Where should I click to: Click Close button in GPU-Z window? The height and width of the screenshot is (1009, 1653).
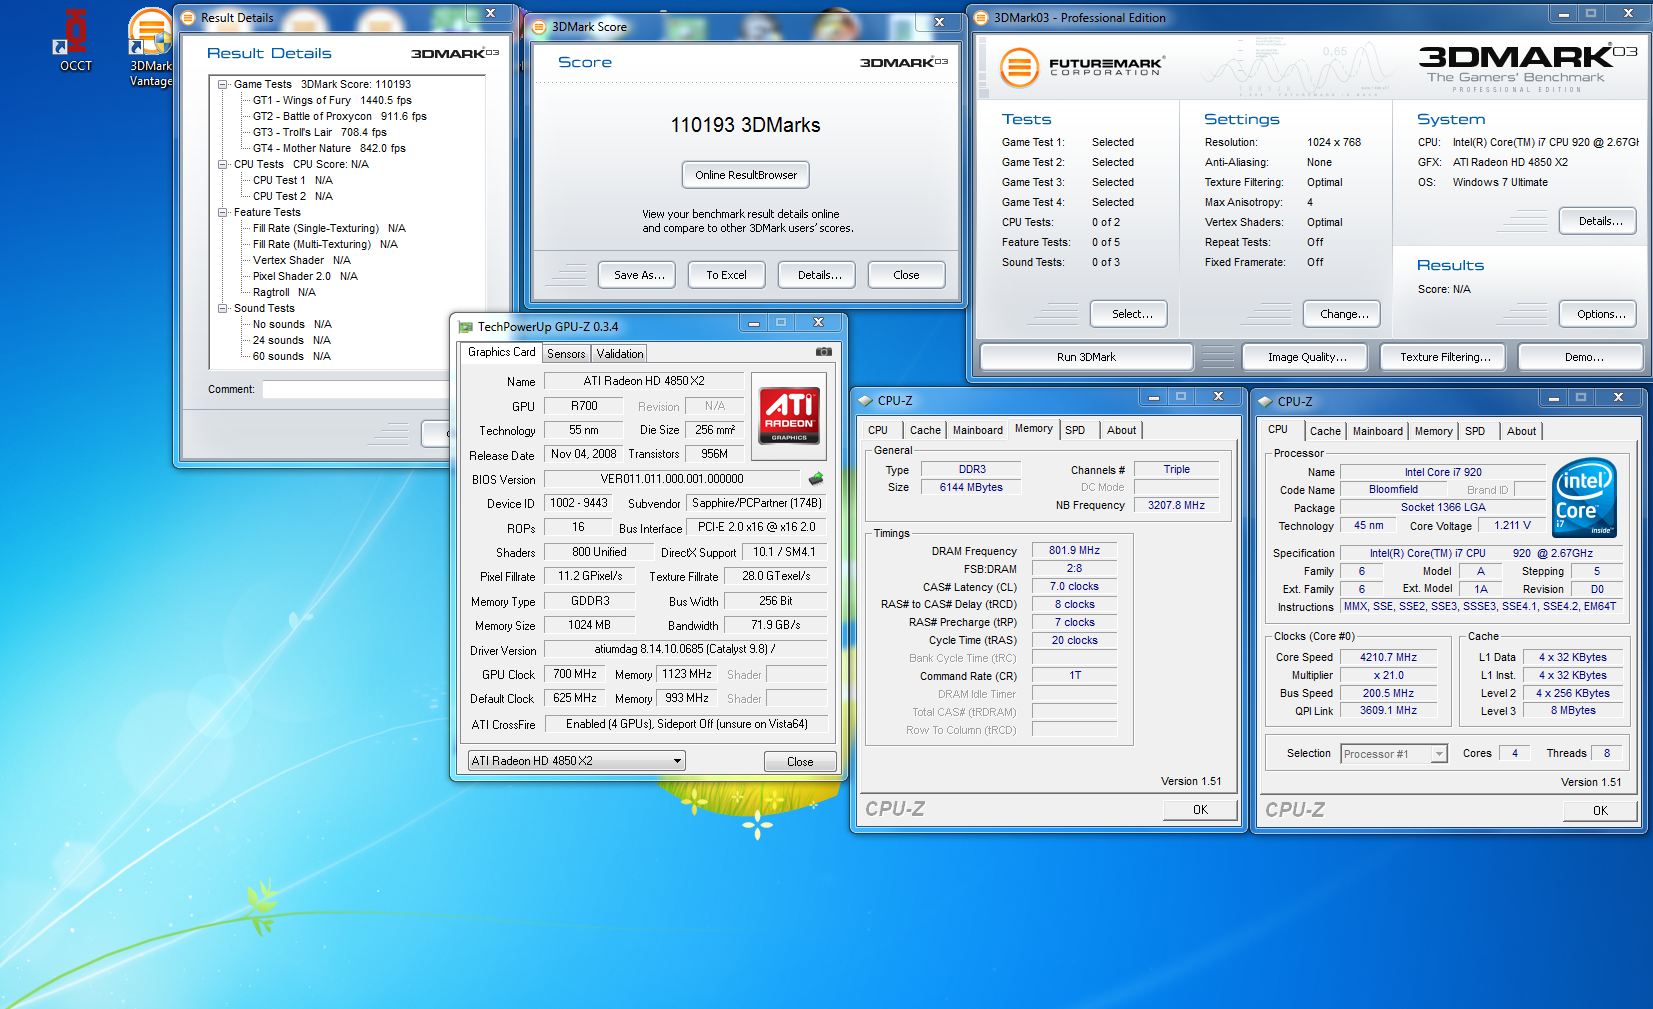click(x=800, y=762)
